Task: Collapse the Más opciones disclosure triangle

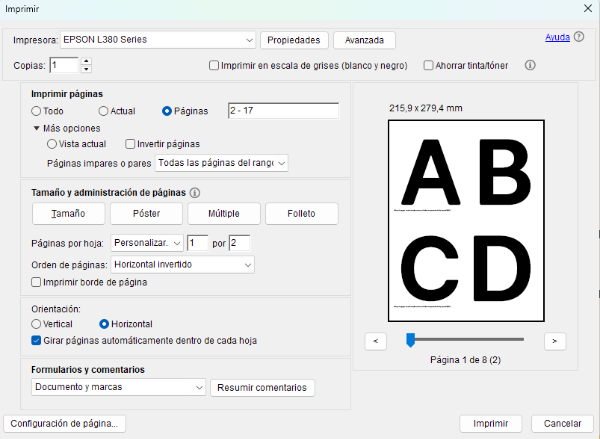Action: [x=37, y=129]
